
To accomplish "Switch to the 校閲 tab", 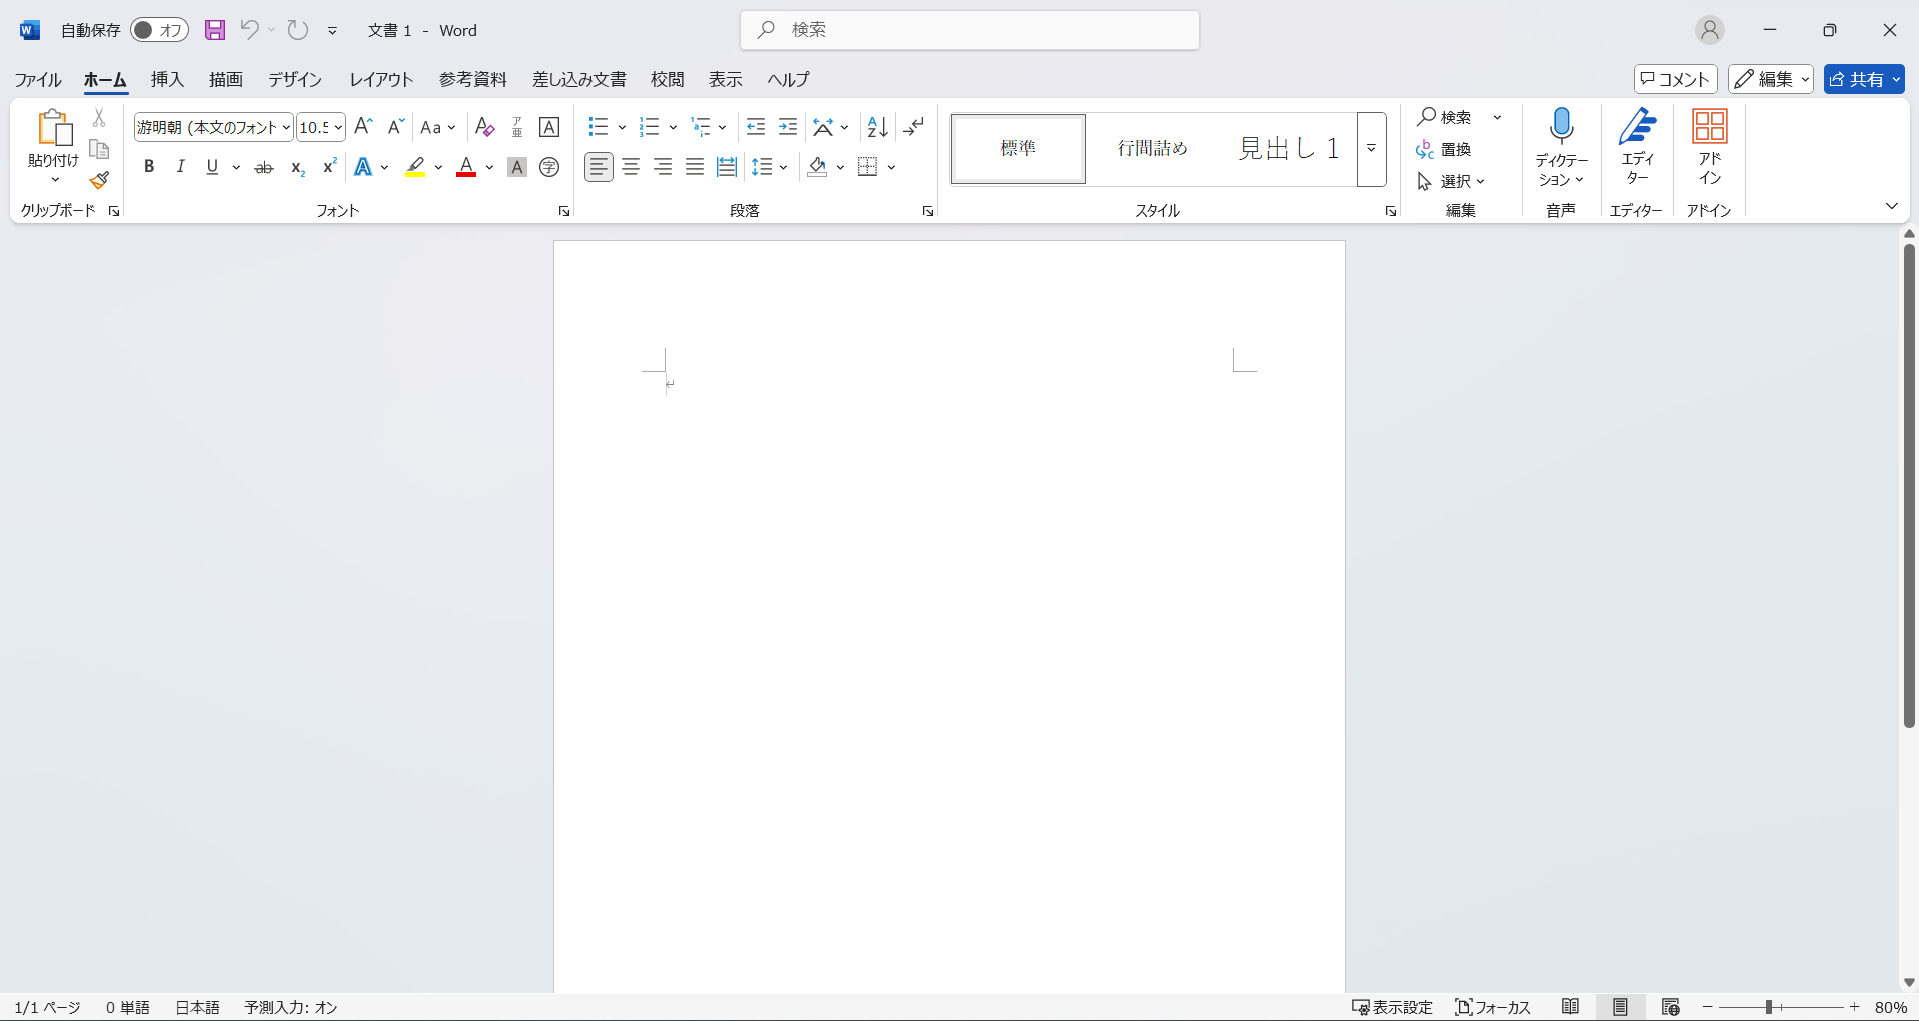I will pos(667,79).
